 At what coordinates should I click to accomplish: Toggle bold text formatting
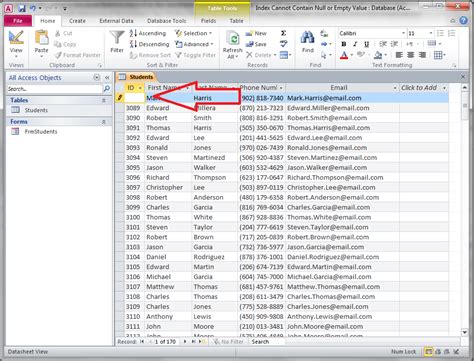344,44
